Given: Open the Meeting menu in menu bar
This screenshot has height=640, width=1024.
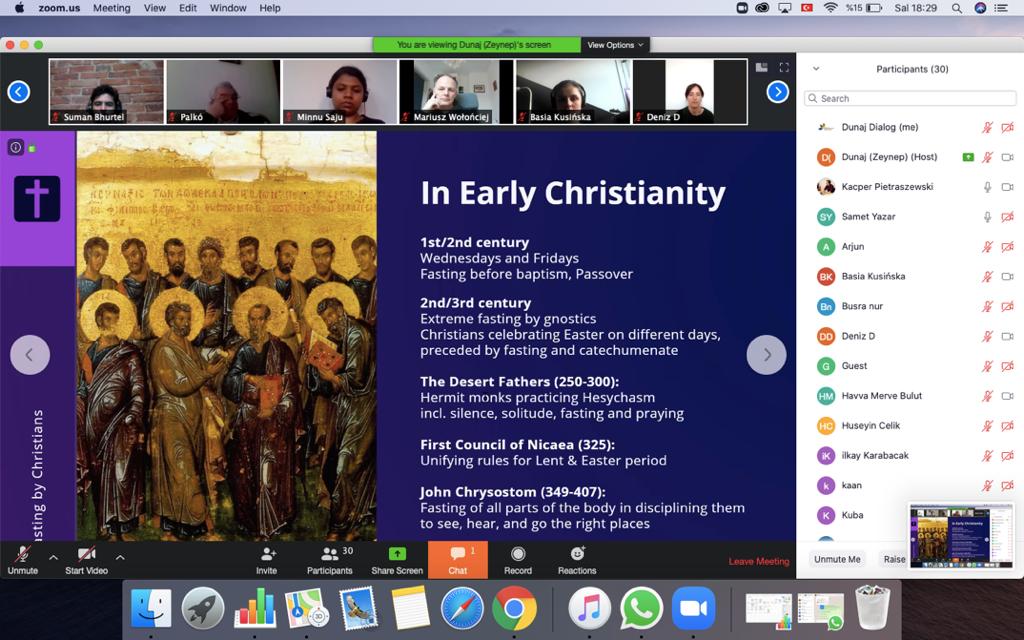Looking at the screenshot, I should tap(112, 8).
